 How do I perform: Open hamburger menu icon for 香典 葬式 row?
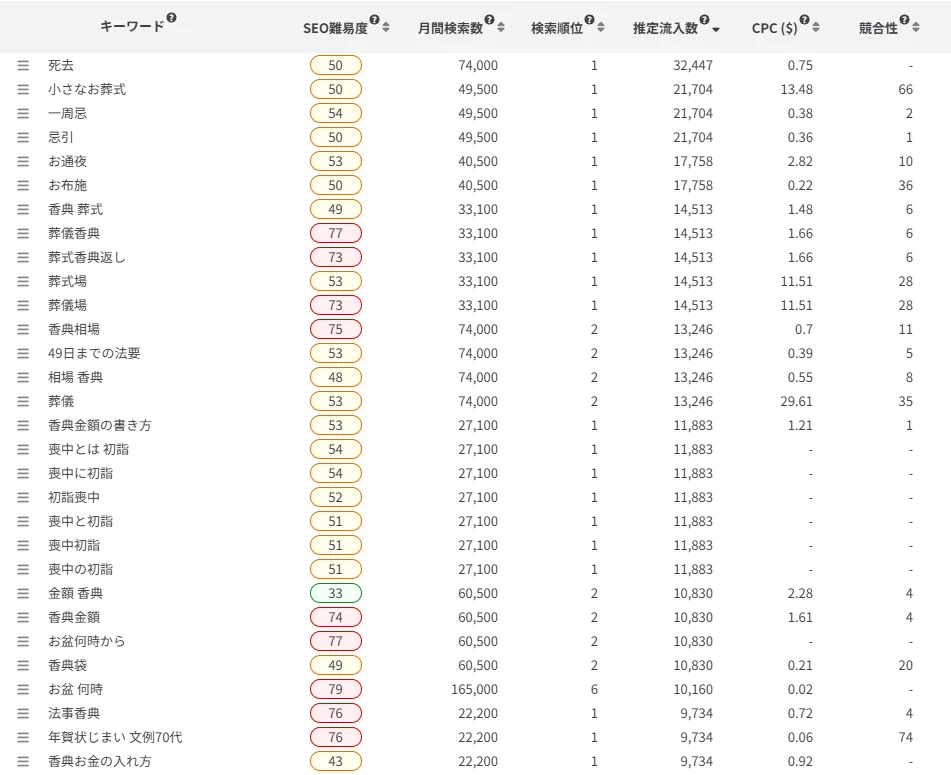click(23, 209)
